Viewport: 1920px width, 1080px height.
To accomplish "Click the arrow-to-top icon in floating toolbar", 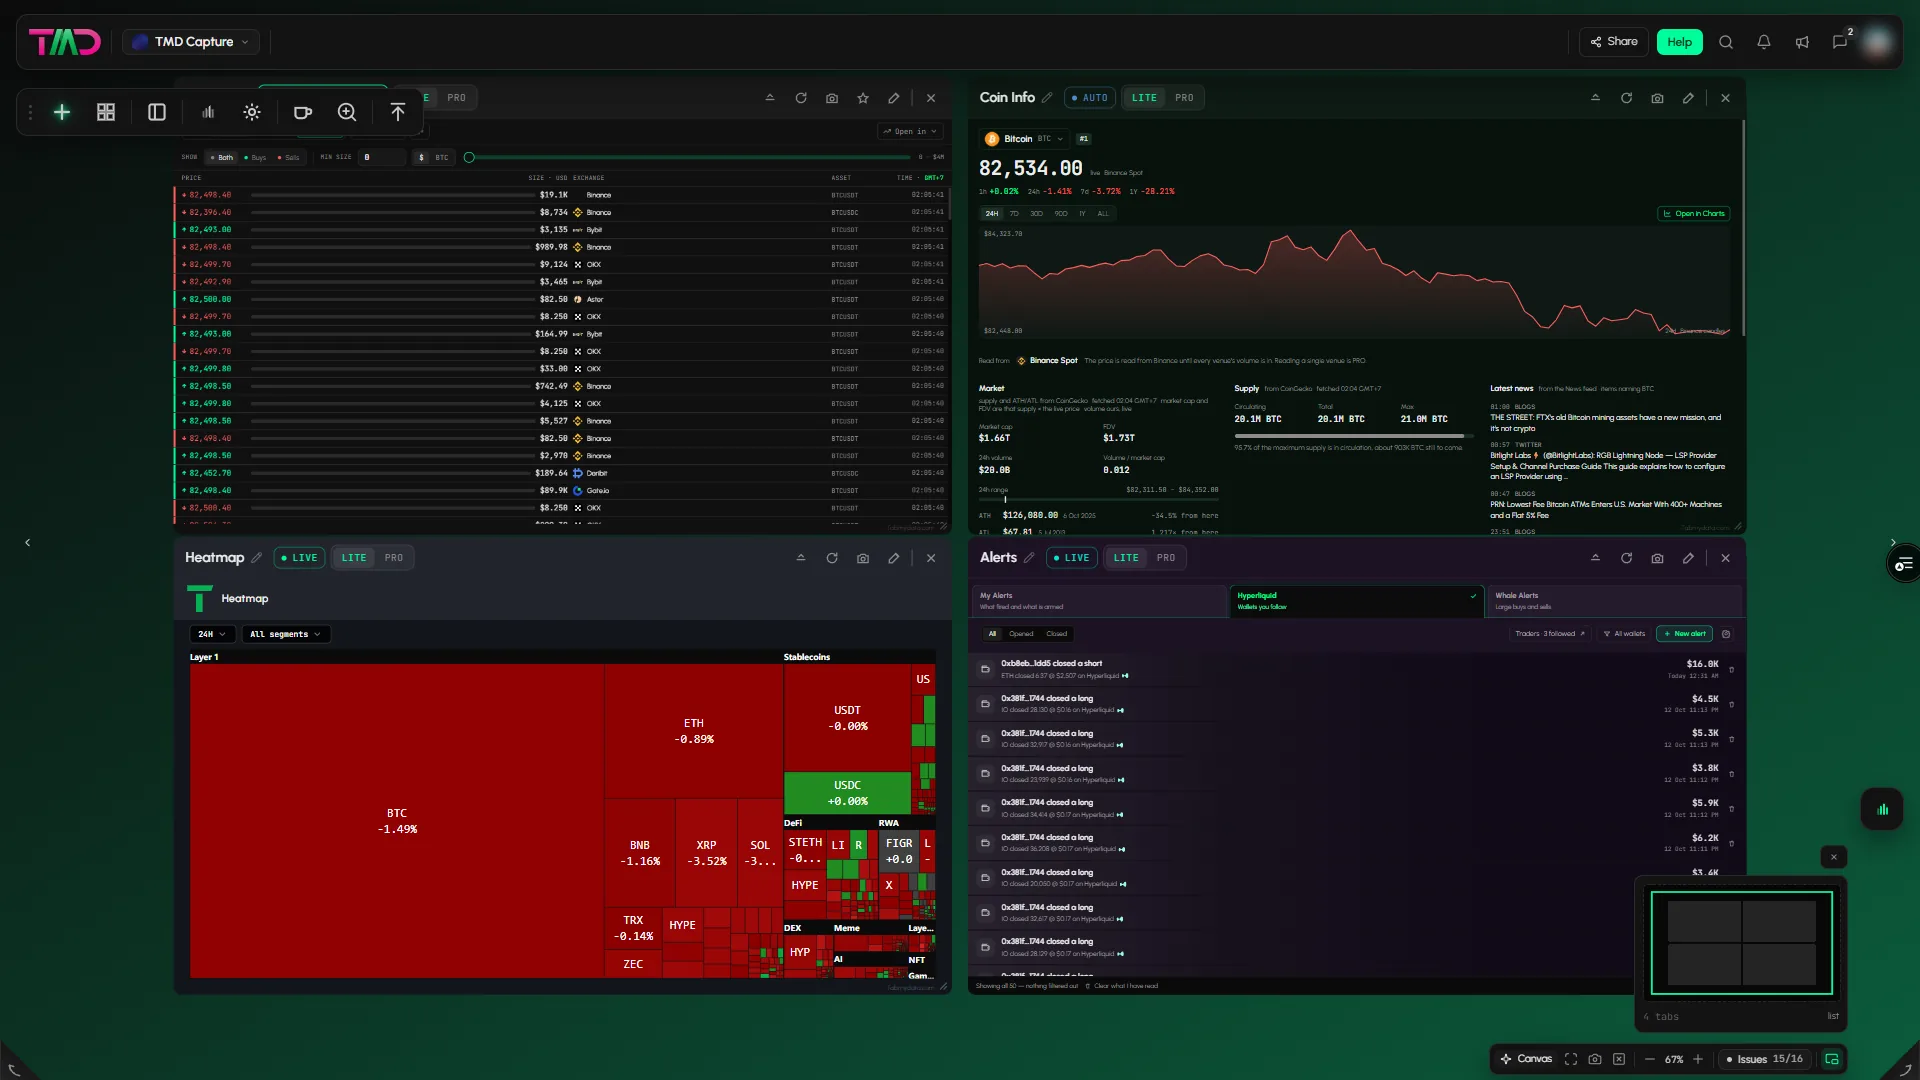I will coord(398,112).
